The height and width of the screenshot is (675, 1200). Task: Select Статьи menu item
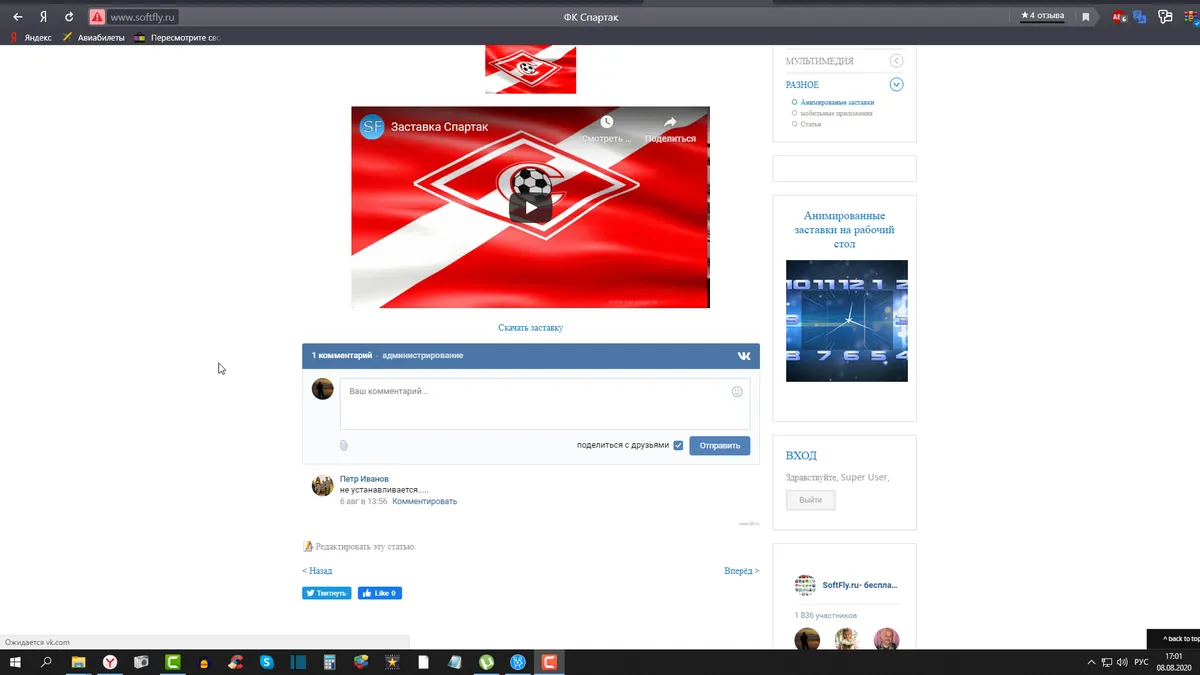(x=811, y=124)
